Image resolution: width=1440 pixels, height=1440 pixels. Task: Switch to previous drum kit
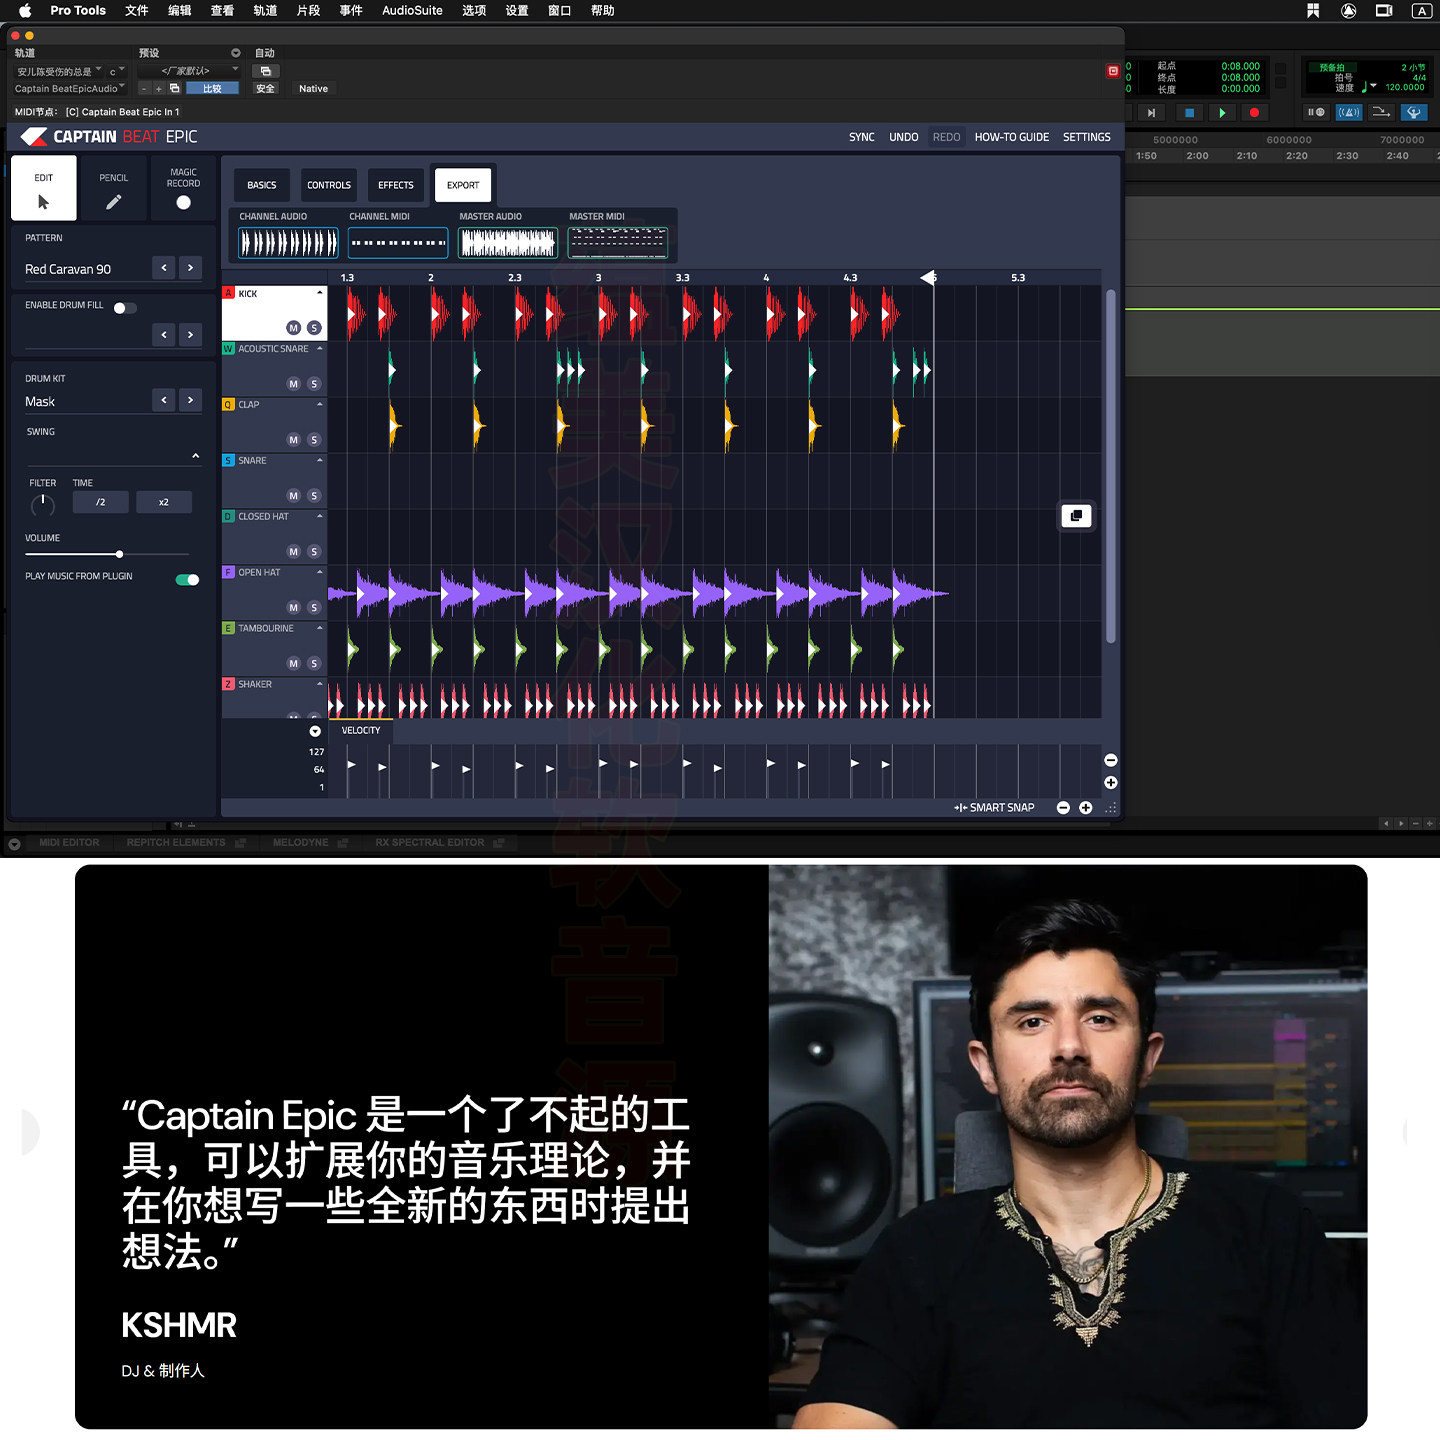pos(164,400)
